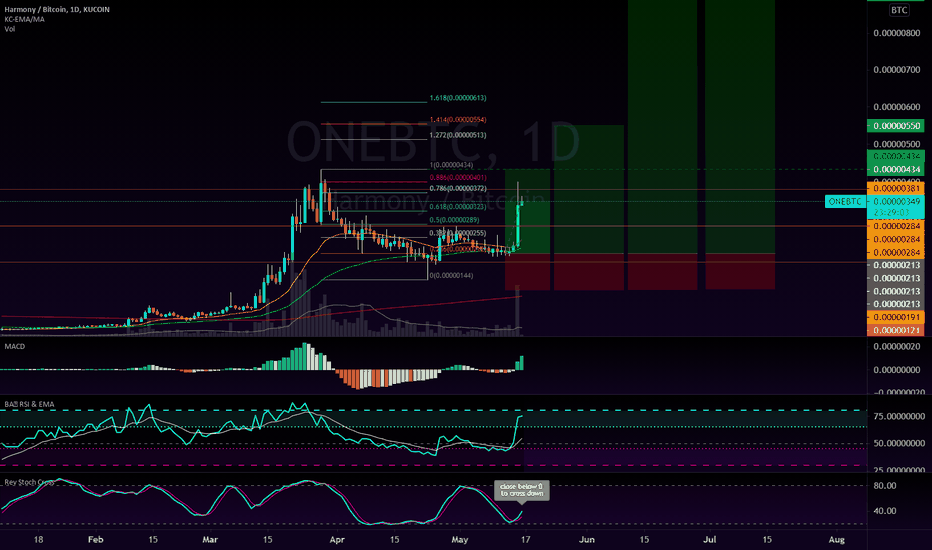
Task: Click the RSI & EMA pane label
Action: [30, 404]
